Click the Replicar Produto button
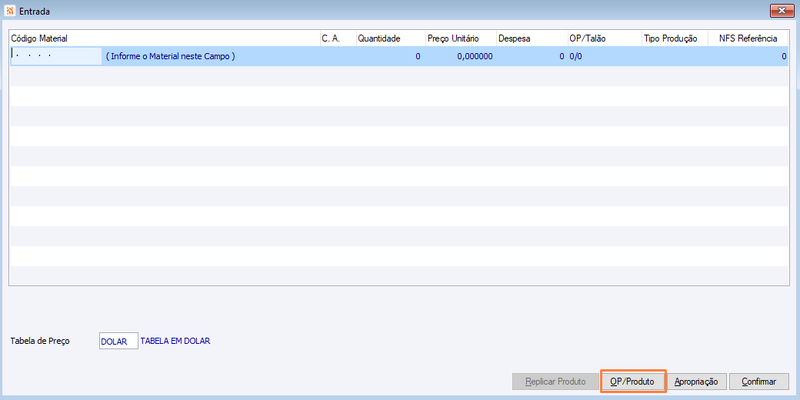Screen dimensions: 800x400 pyautogui.click(x=555, y=381)
